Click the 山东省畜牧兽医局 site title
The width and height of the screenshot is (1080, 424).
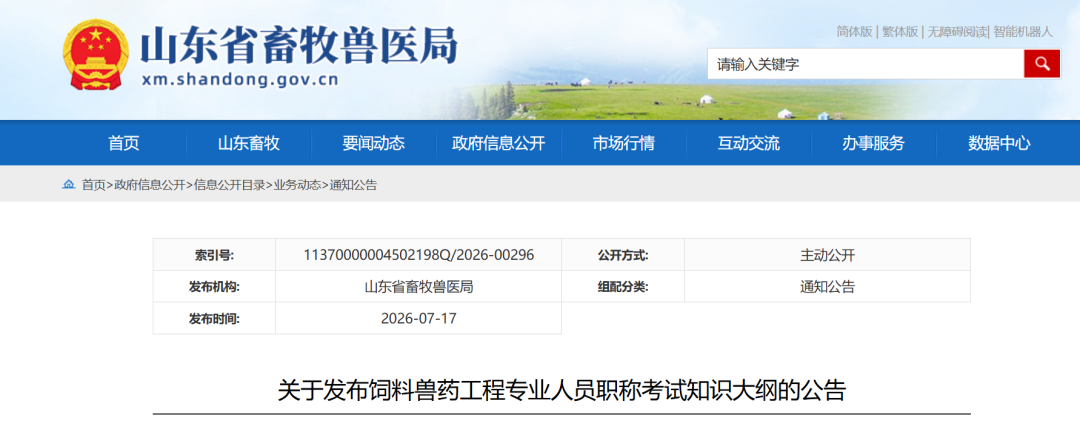[300, 46]
